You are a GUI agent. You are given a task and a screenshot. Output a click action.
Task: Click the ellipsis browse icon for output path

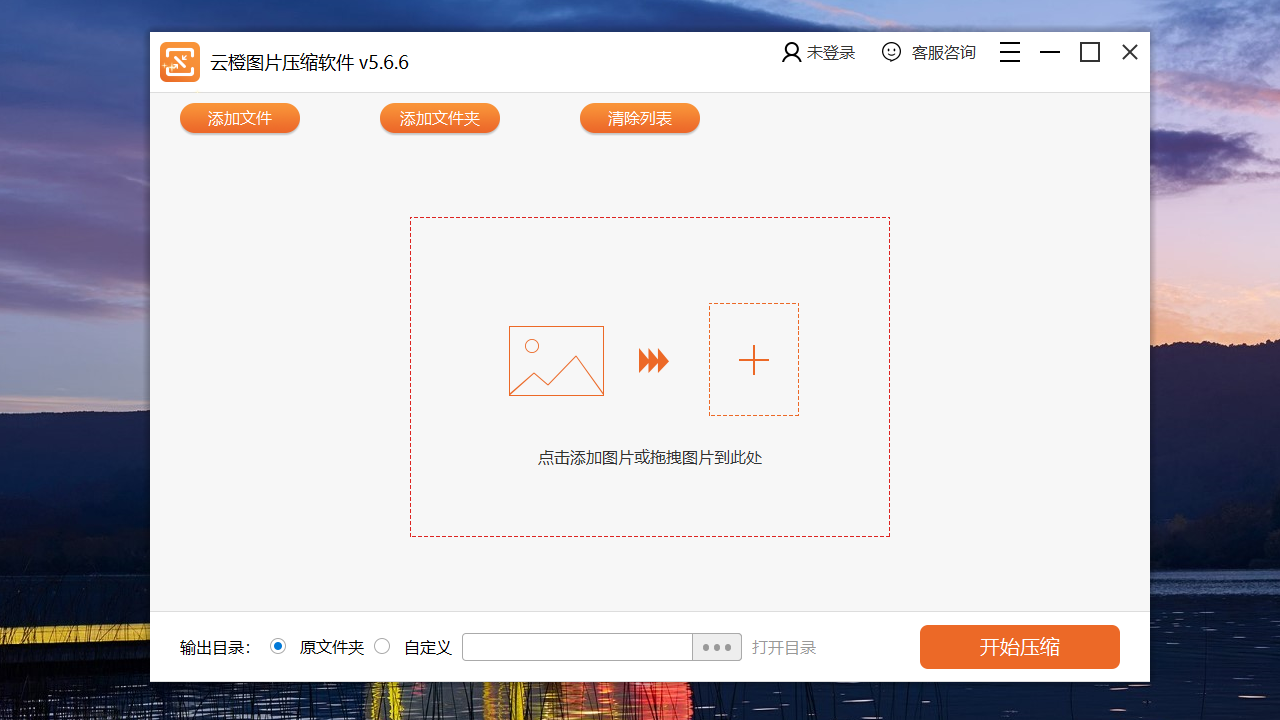click(x=716, y=647)
